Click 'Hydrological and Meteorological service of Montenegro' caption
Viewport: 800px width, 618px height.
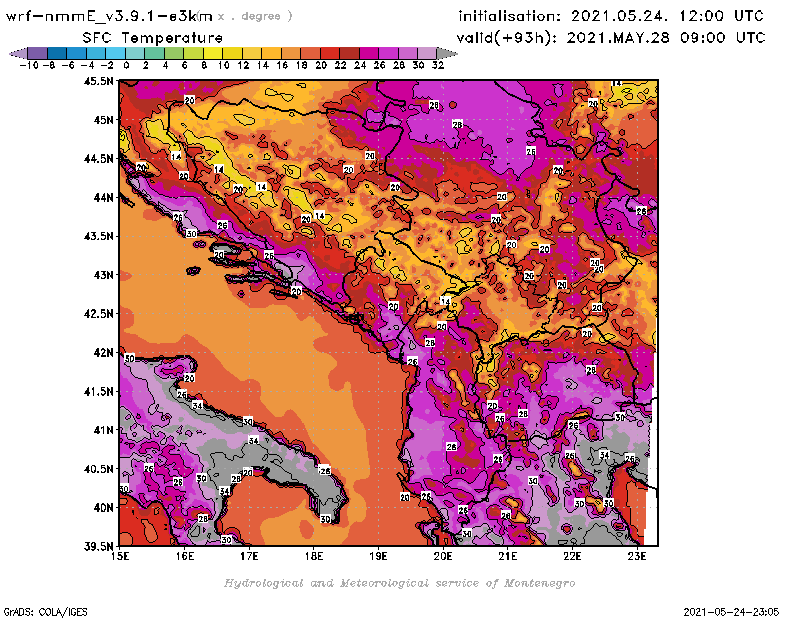pyautogui.click(x=399, y=583)
